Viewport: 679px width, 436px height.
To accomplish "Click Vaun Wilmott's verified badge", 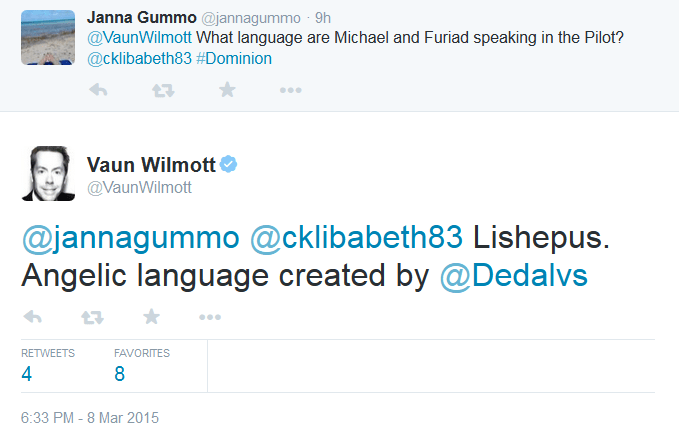I will pyautogui.click(x=228, y=165).
